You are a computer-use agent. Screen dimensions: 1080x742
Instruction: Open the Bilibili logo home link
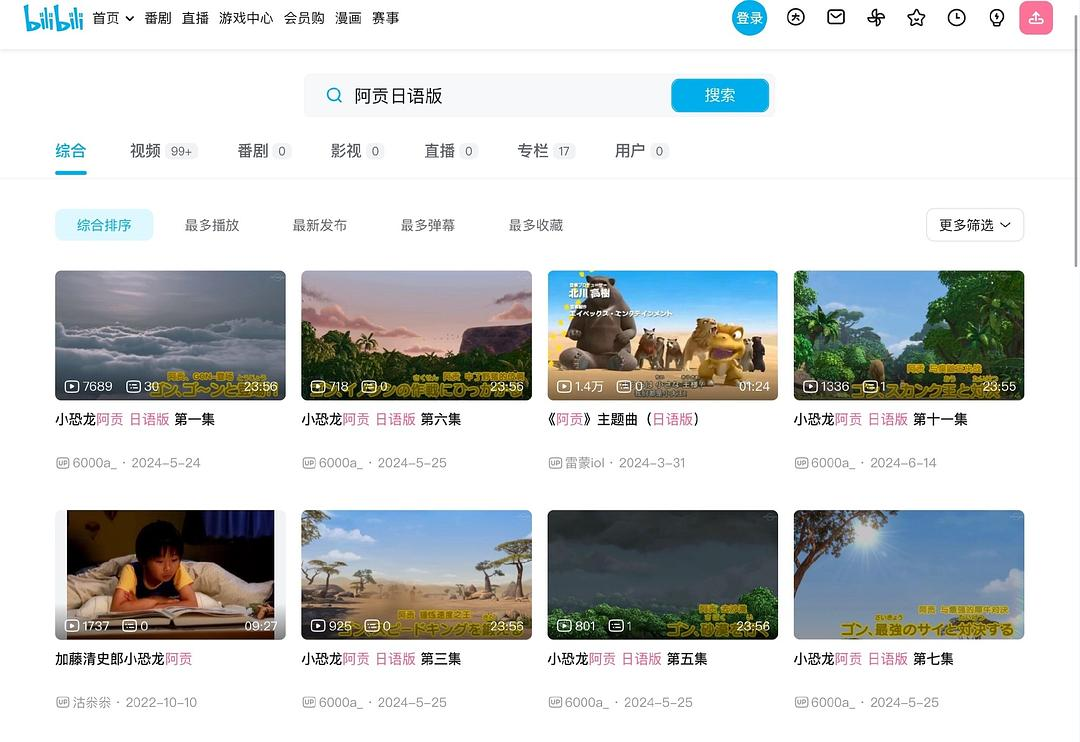pyautogui.click(x=53, y=18)
